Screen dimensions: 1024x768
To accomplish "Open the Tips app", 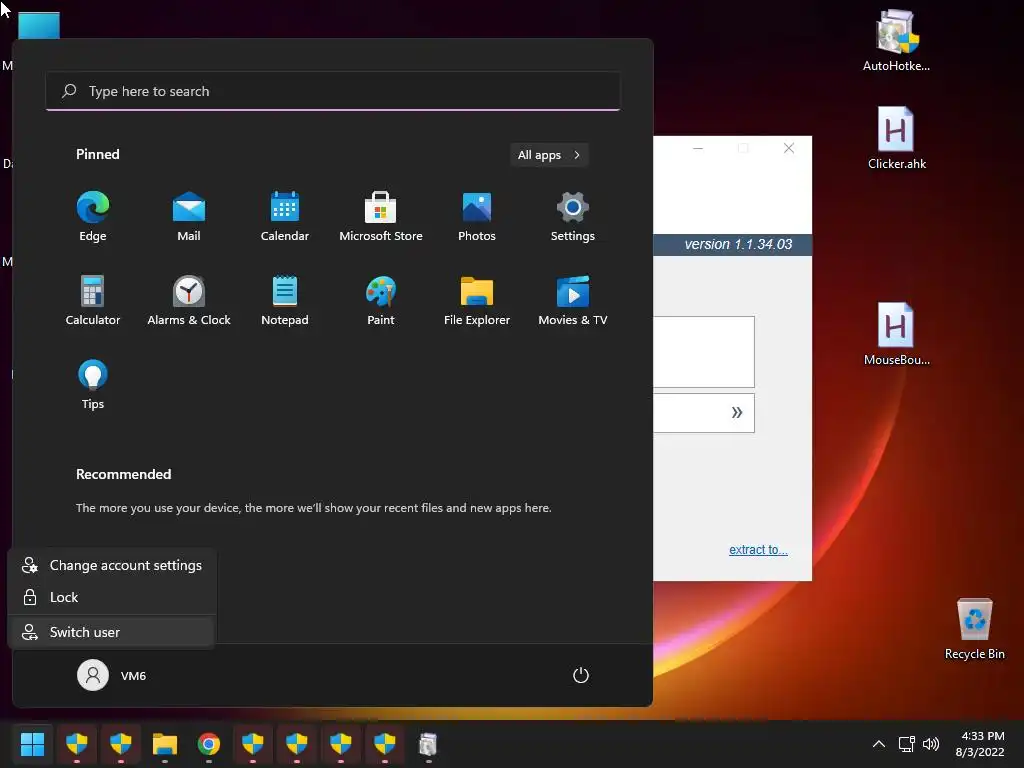I will (93, 384).
